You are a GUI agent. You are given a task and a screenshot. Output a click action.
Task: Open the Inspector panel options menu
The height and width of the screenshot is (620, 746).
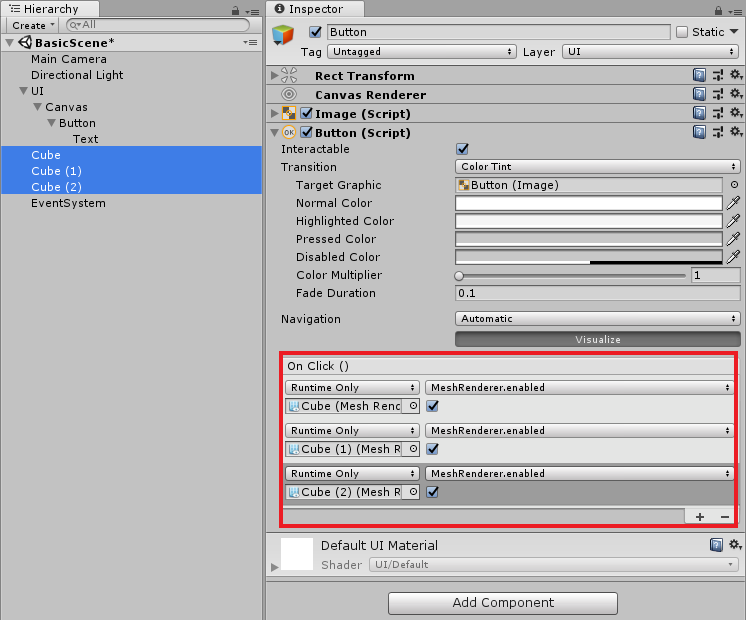pos(735,11)
